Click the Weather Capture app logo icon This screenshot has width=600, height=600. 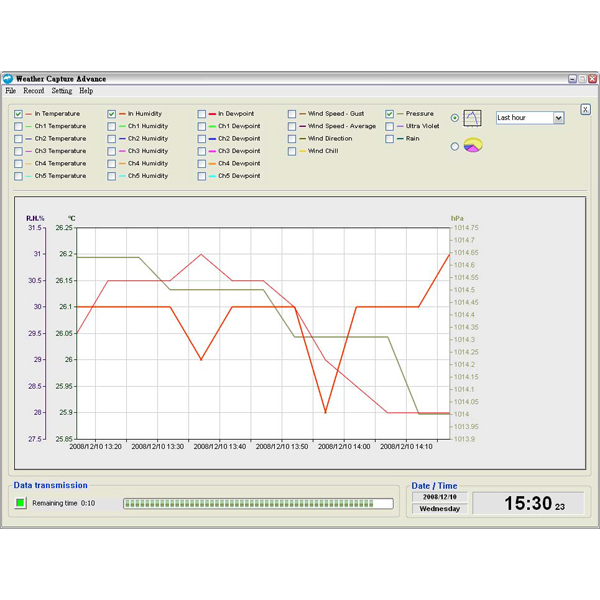[x=8, y=79]
